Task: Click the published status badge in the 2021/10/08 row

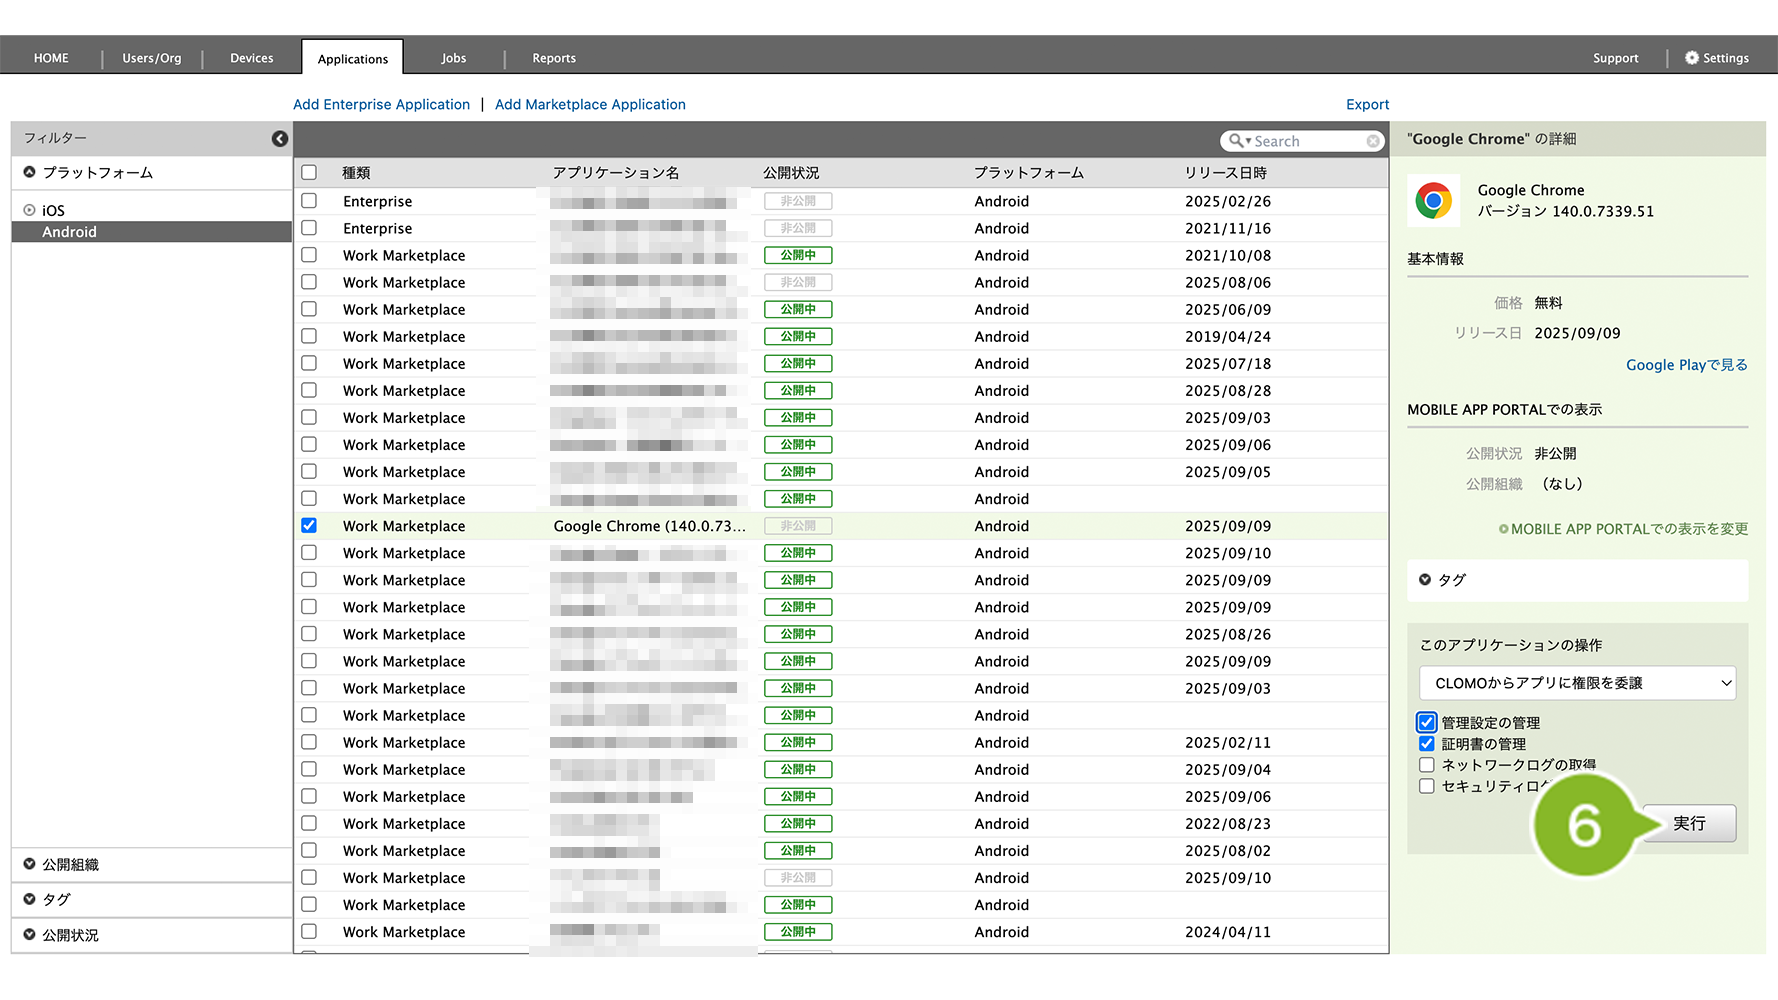Action: tap(798, 255)
